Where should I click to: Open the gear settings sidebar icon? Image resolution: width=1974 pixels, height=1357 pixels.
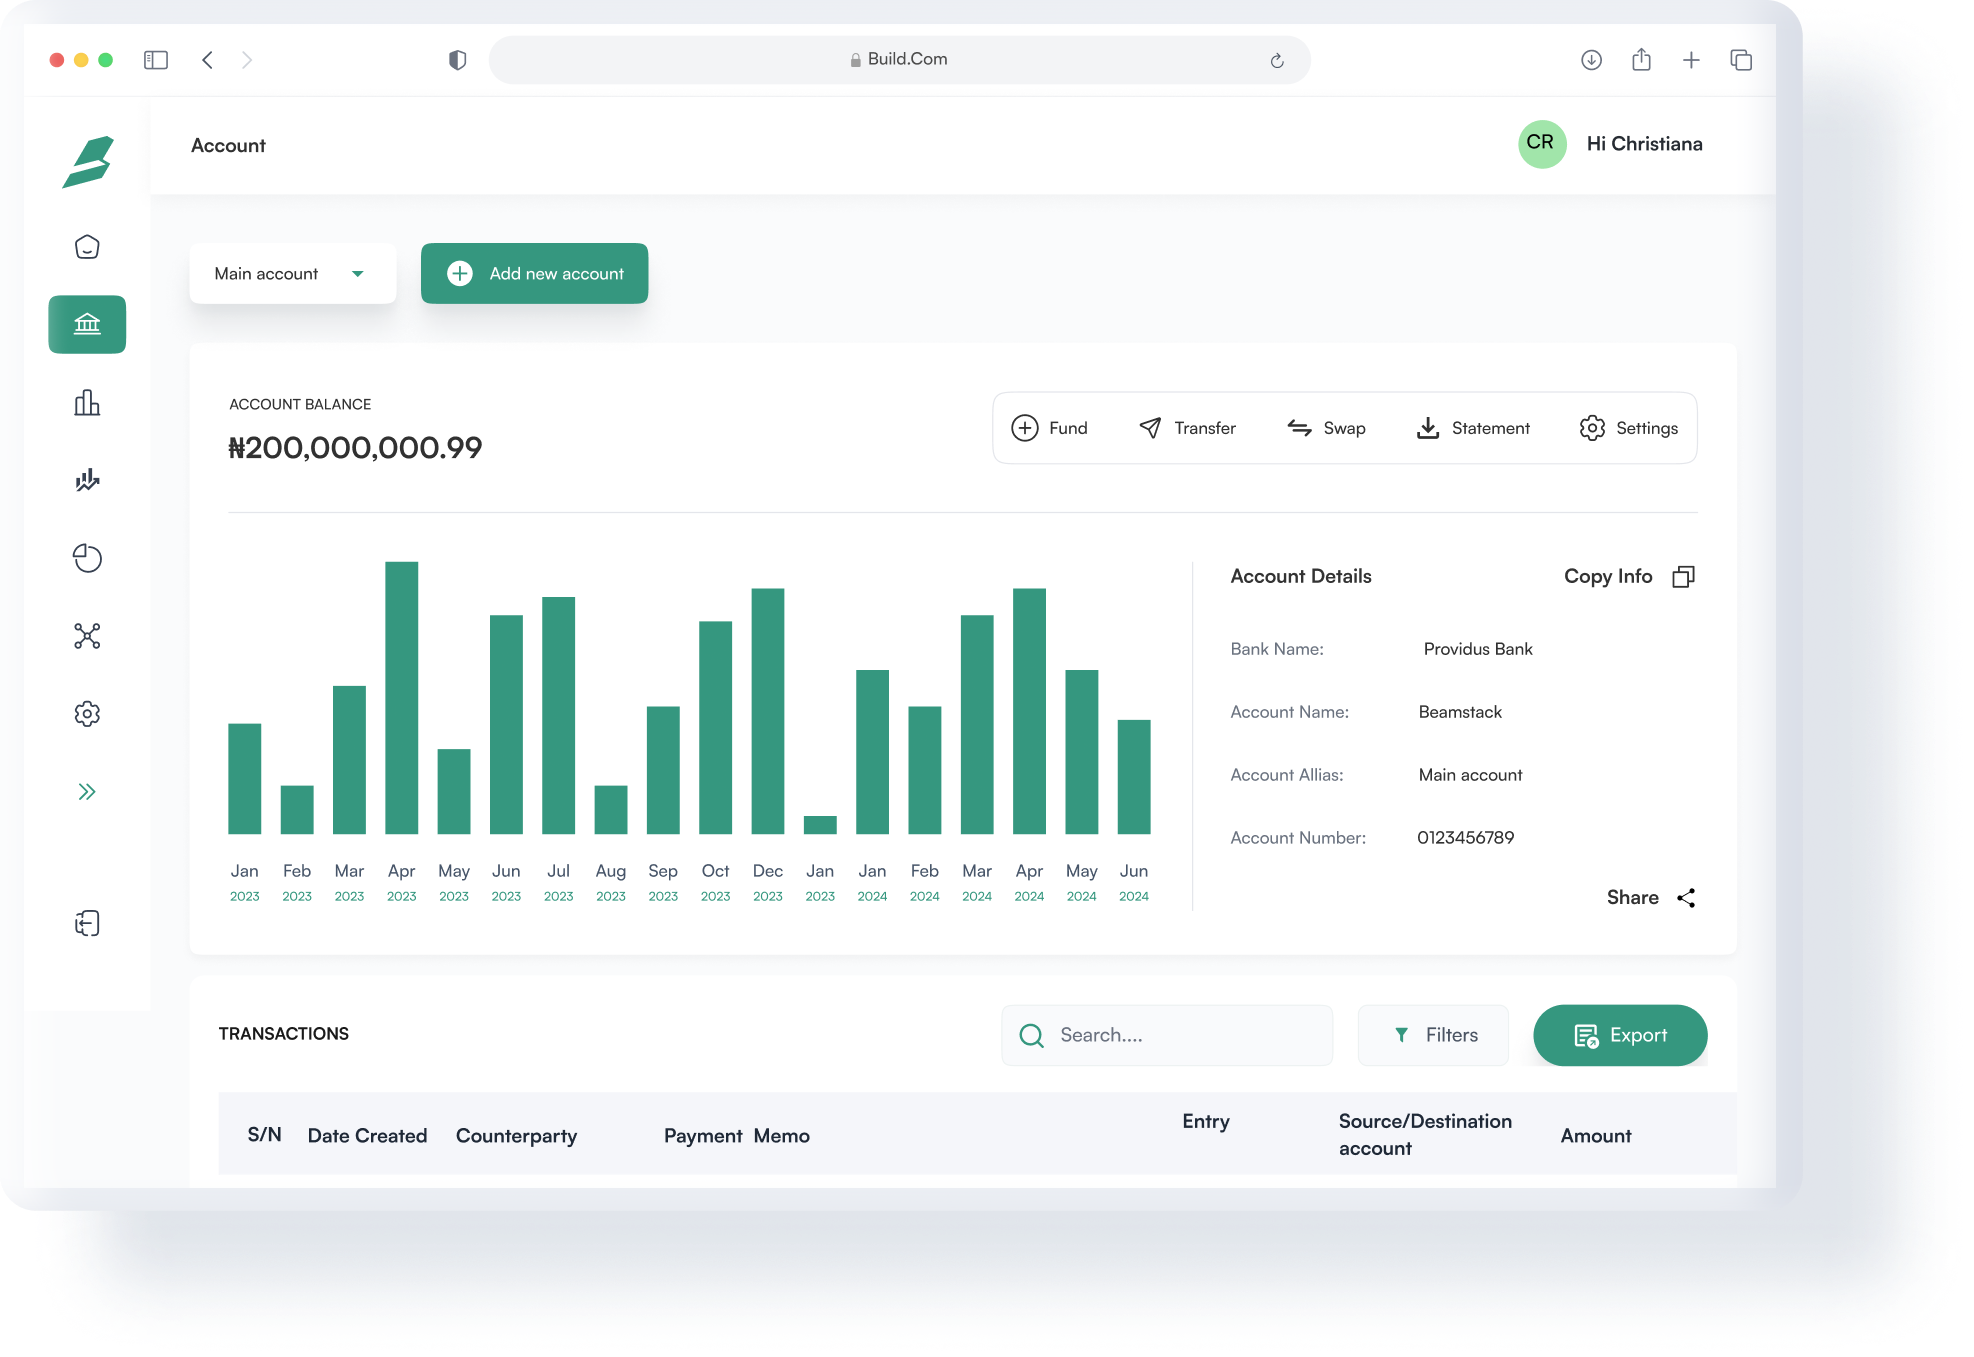click(87, 714)
